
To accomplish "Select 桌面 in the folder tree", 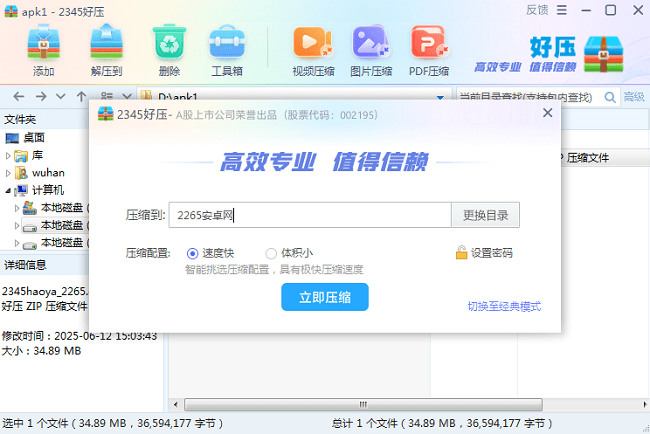I will [33, 138].
